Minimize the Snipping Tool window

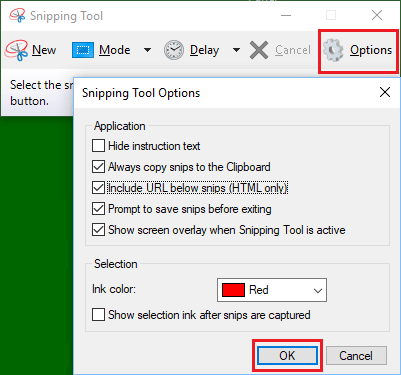(x=286, y=15)
